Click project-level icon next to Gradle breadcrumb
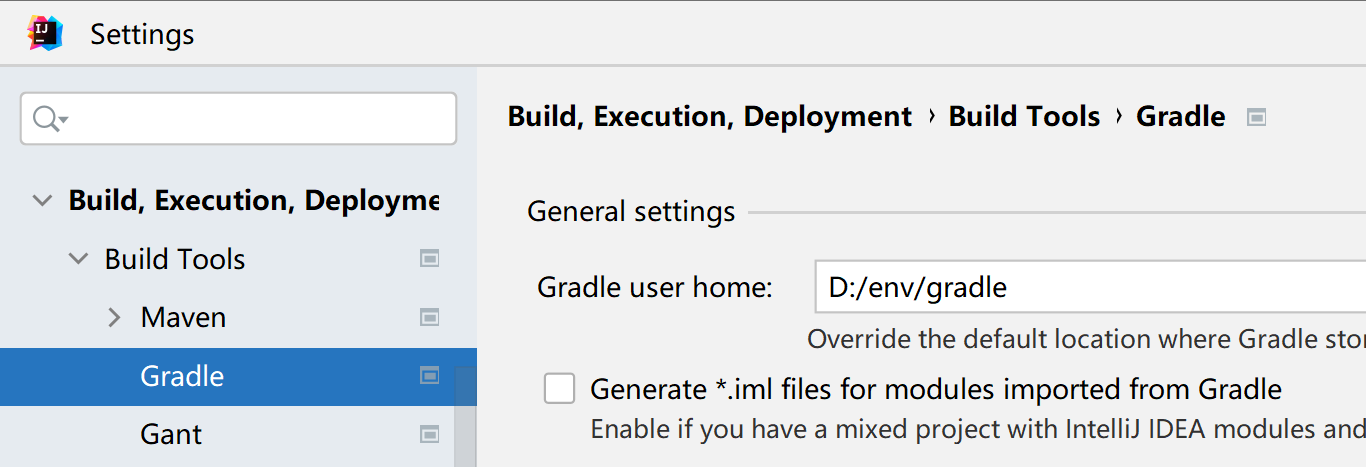Viewport: 1366px width, 467px height. tap(1257, 117)
